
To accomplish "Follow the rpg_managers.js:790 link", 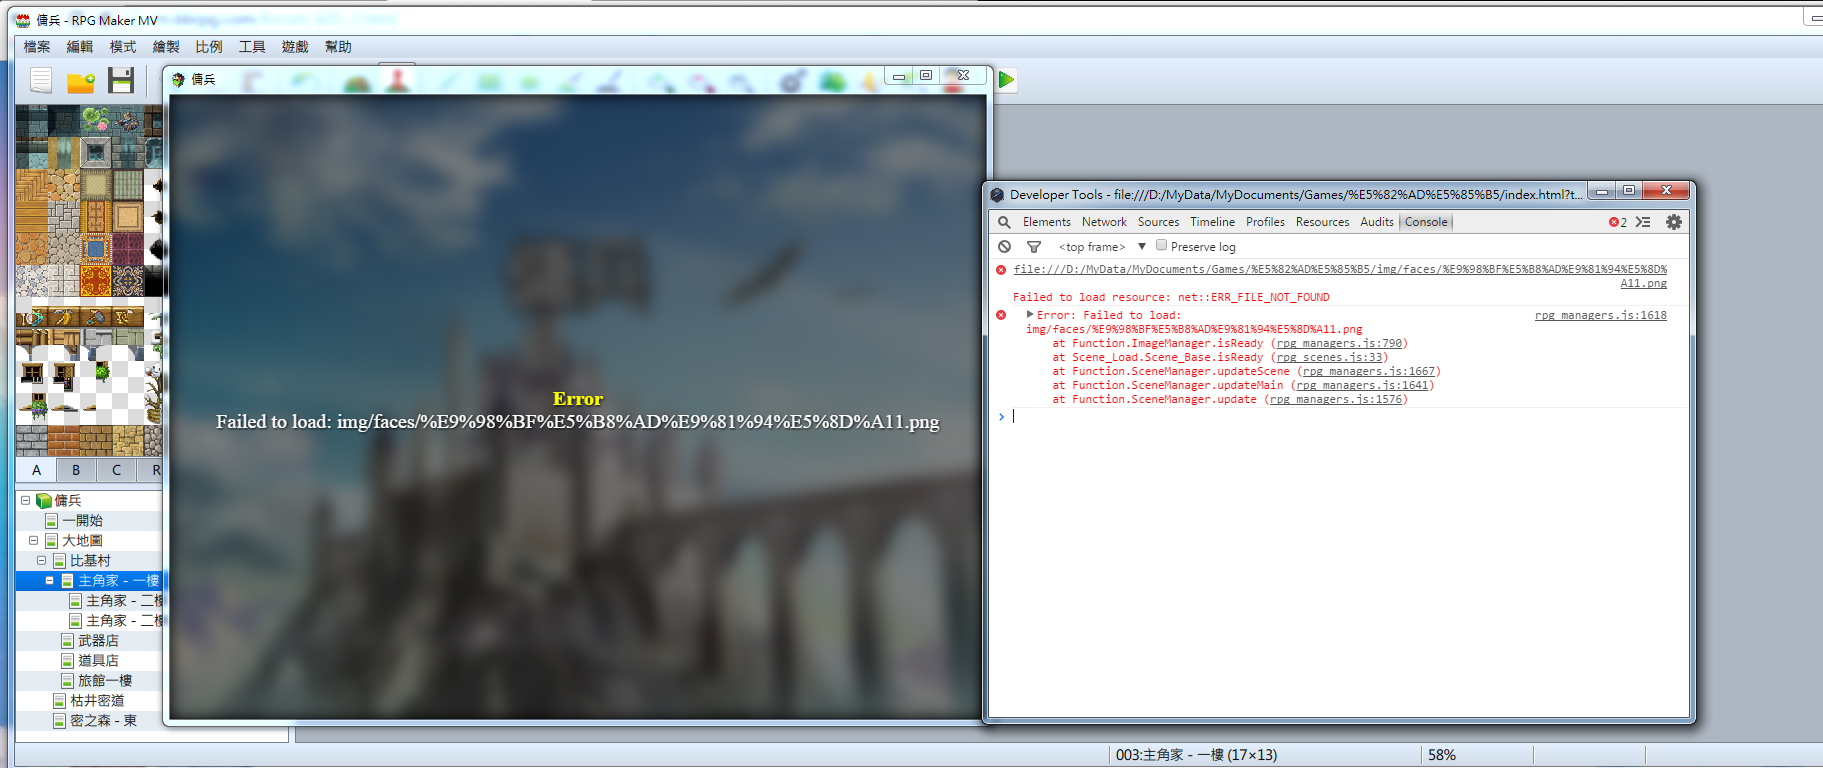I will pos(1339,343).
